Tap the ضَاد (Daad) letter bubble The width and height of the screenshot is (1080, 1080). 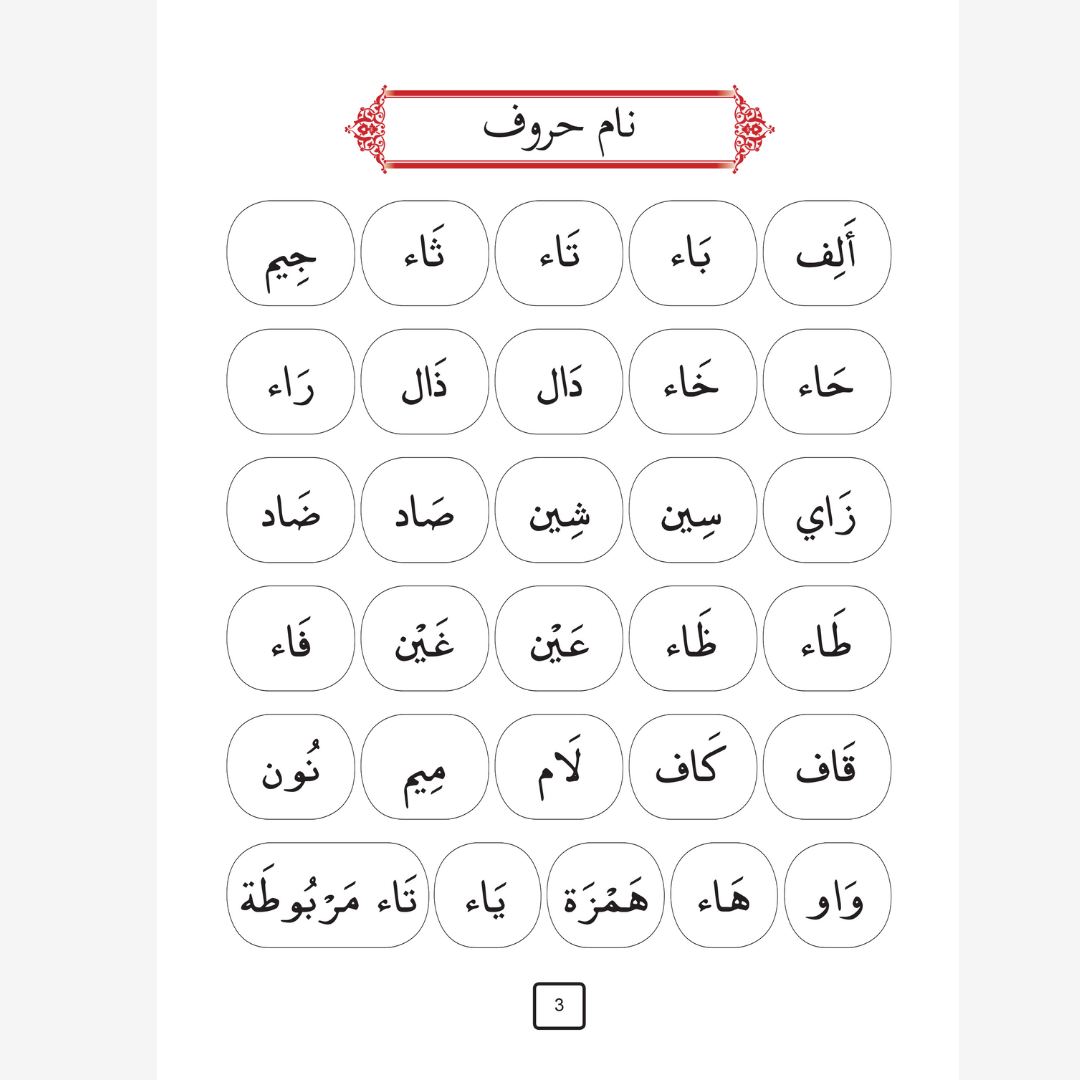click(x=291, y=510)
